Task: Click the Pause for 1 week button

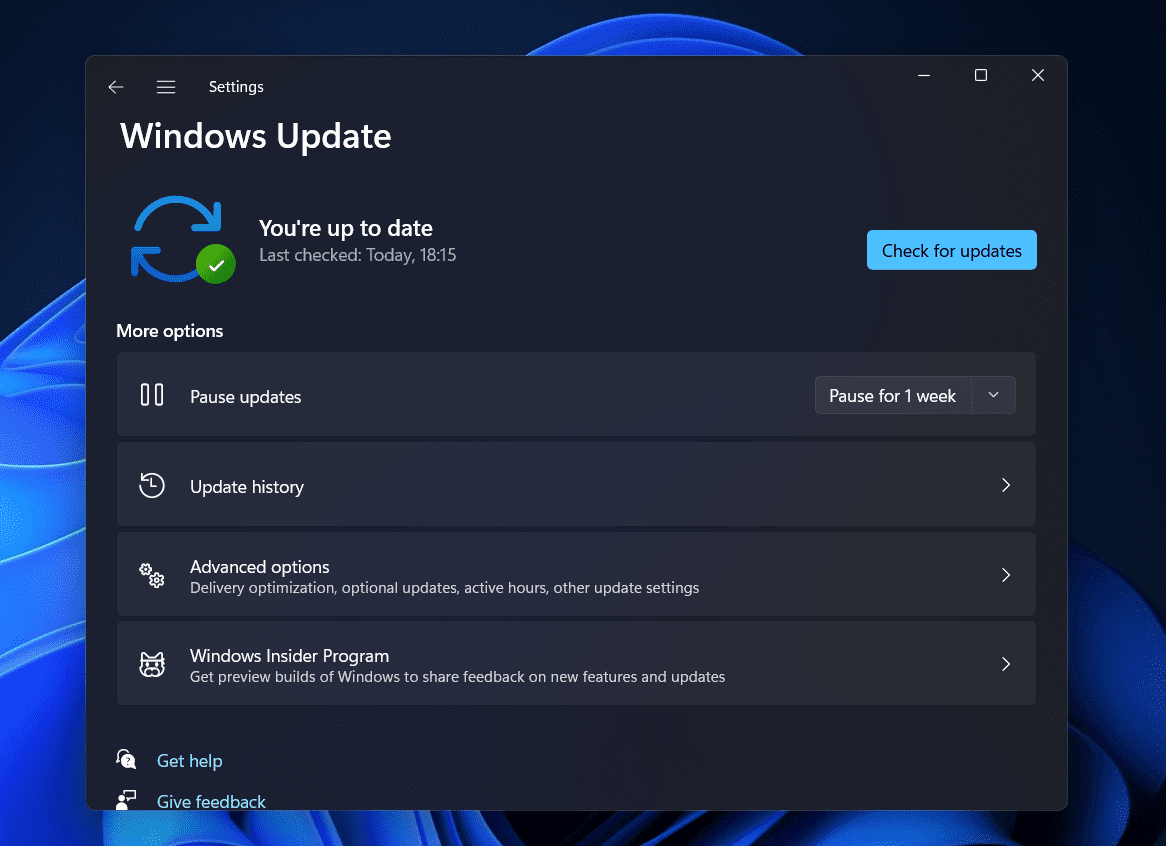Action: 892,395
